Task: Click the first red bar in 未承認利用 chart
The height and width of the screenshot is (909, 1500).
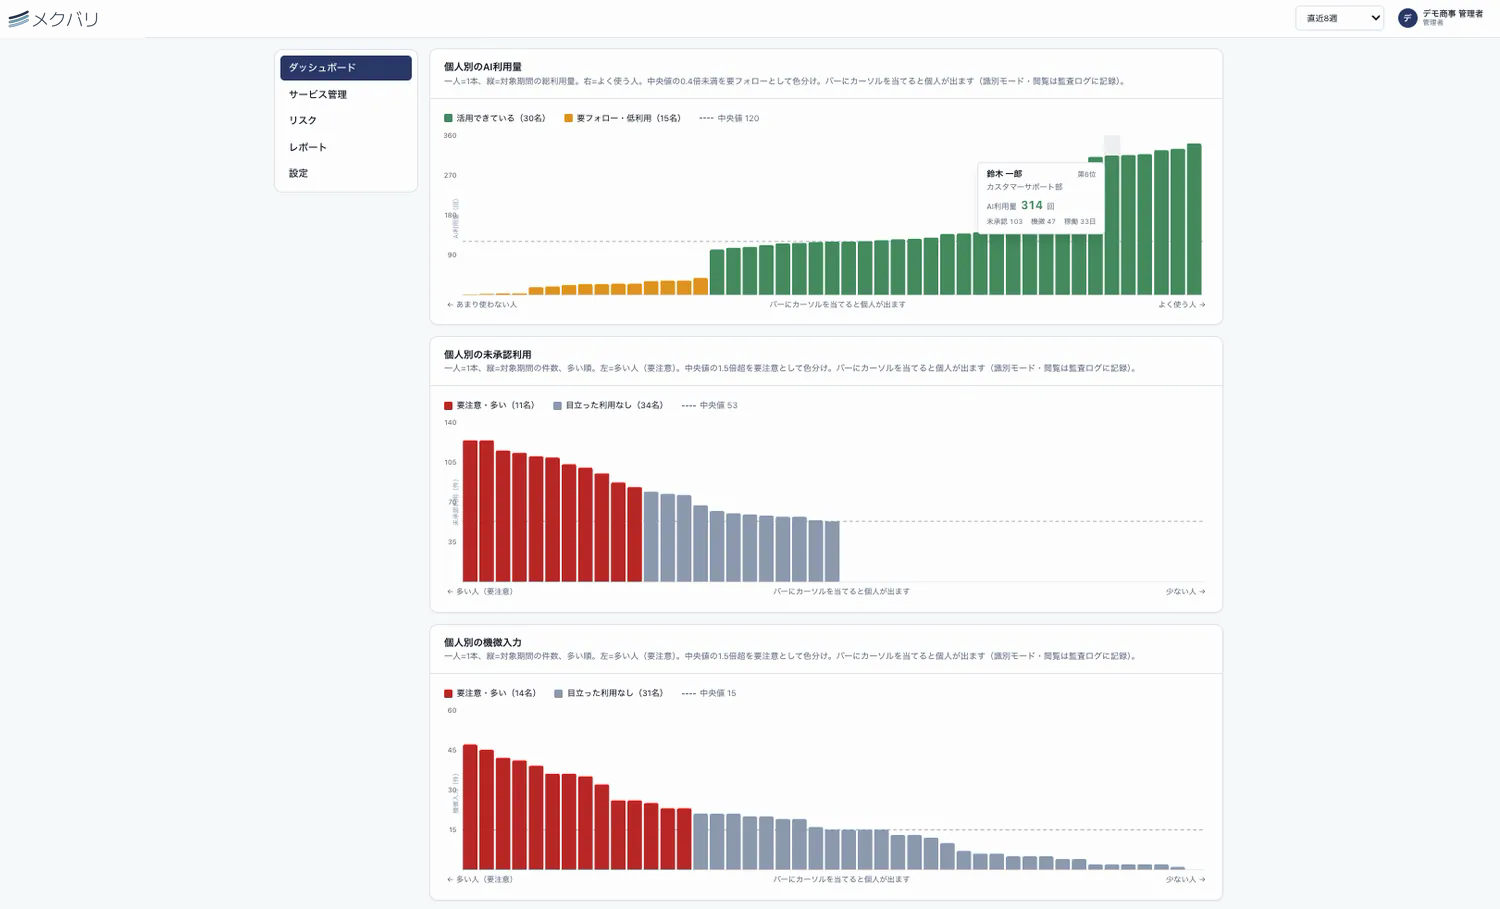Action: coord(470,511)
